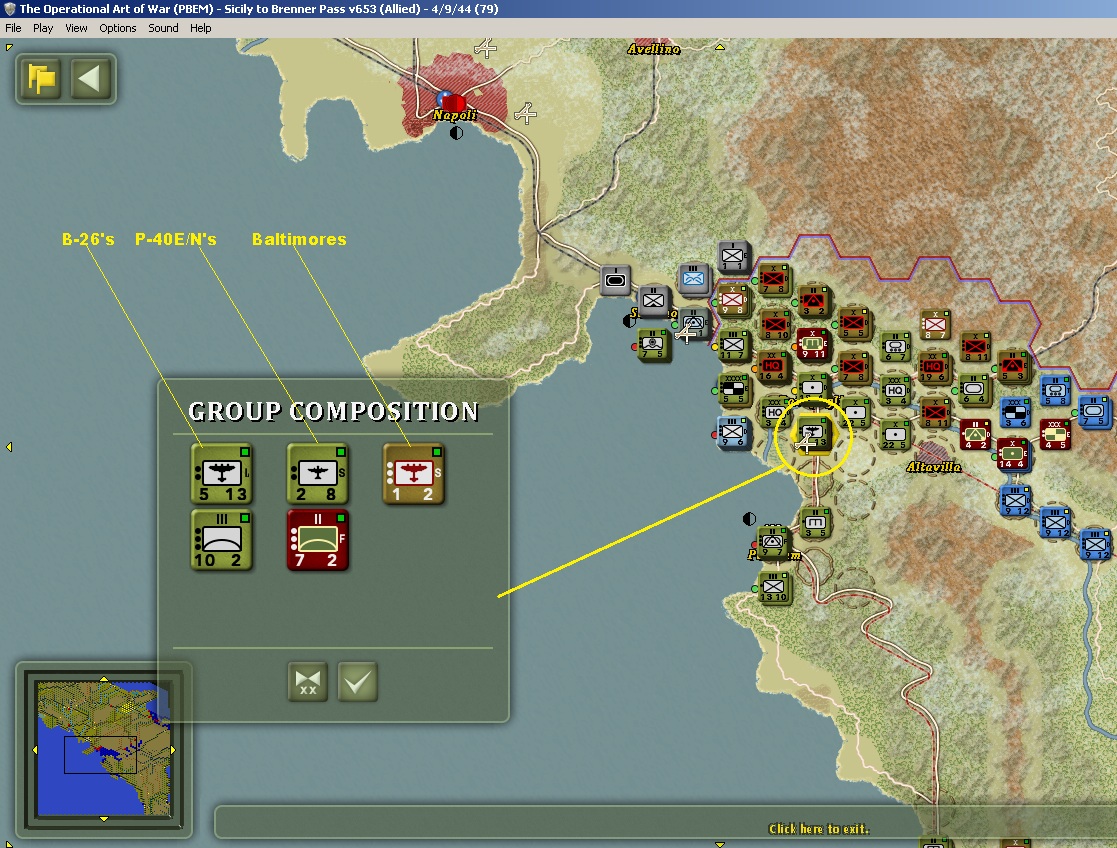Select brown-backed armor battalion 6-4
The height and width of the screenshot is (848, 1117).
[x=973, y=390]
